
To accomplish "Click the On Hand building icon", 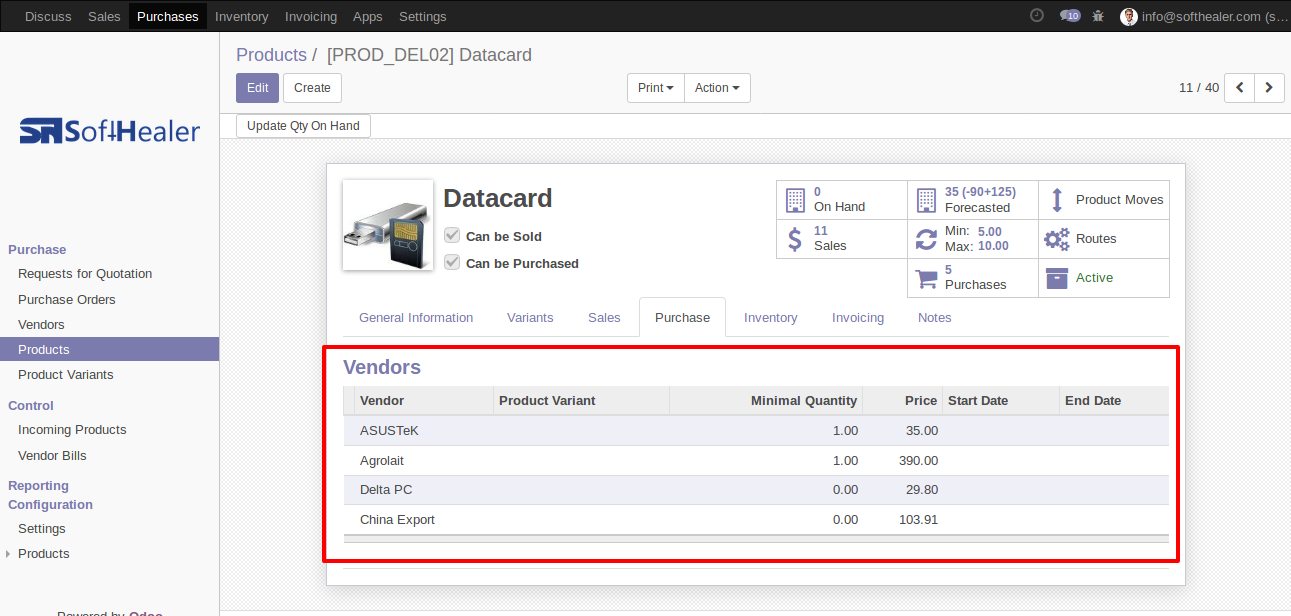I will 795,200.
